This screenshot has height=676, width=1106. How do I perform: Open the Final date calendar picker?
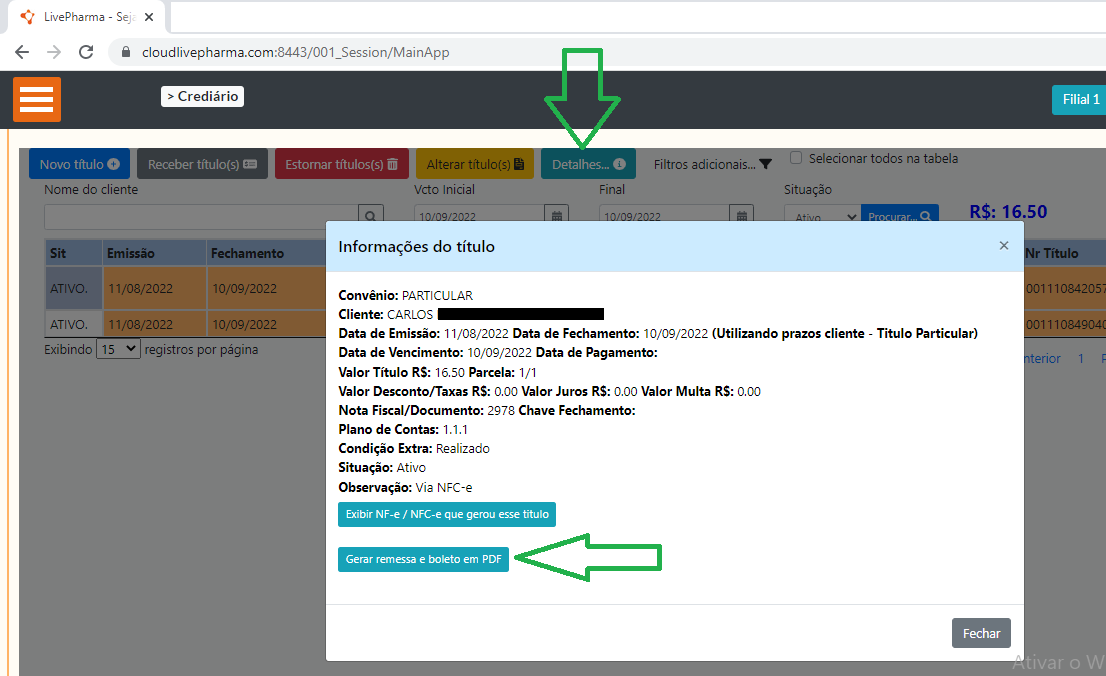[741, 216]
